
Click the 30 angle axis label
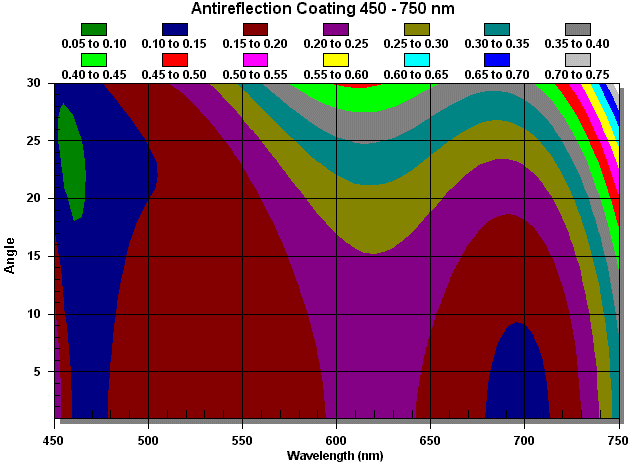click(x=34, y=83)
